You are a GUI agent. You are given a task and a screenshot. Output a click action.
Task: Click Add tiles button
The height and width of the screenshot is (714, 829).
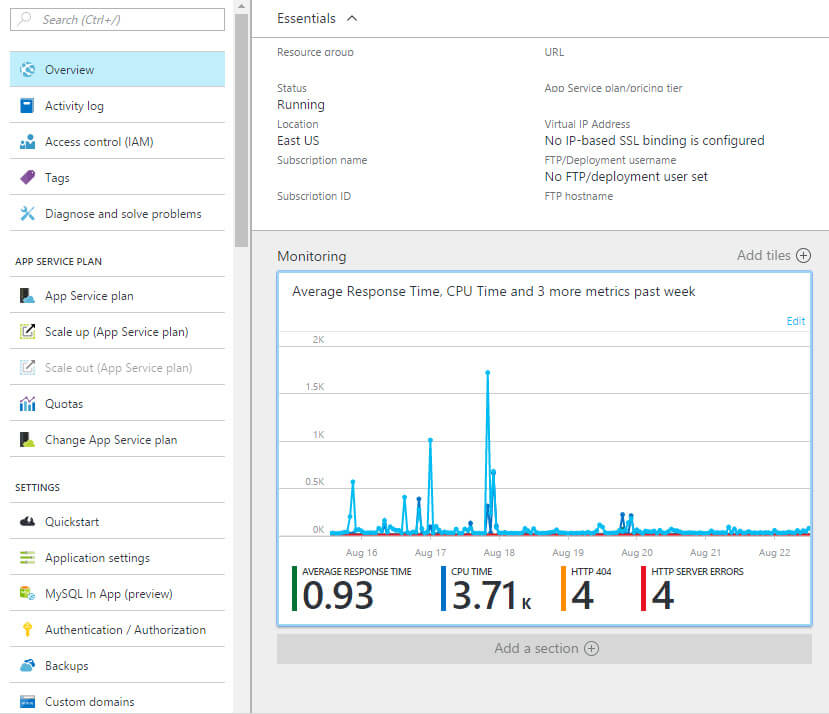773,256
